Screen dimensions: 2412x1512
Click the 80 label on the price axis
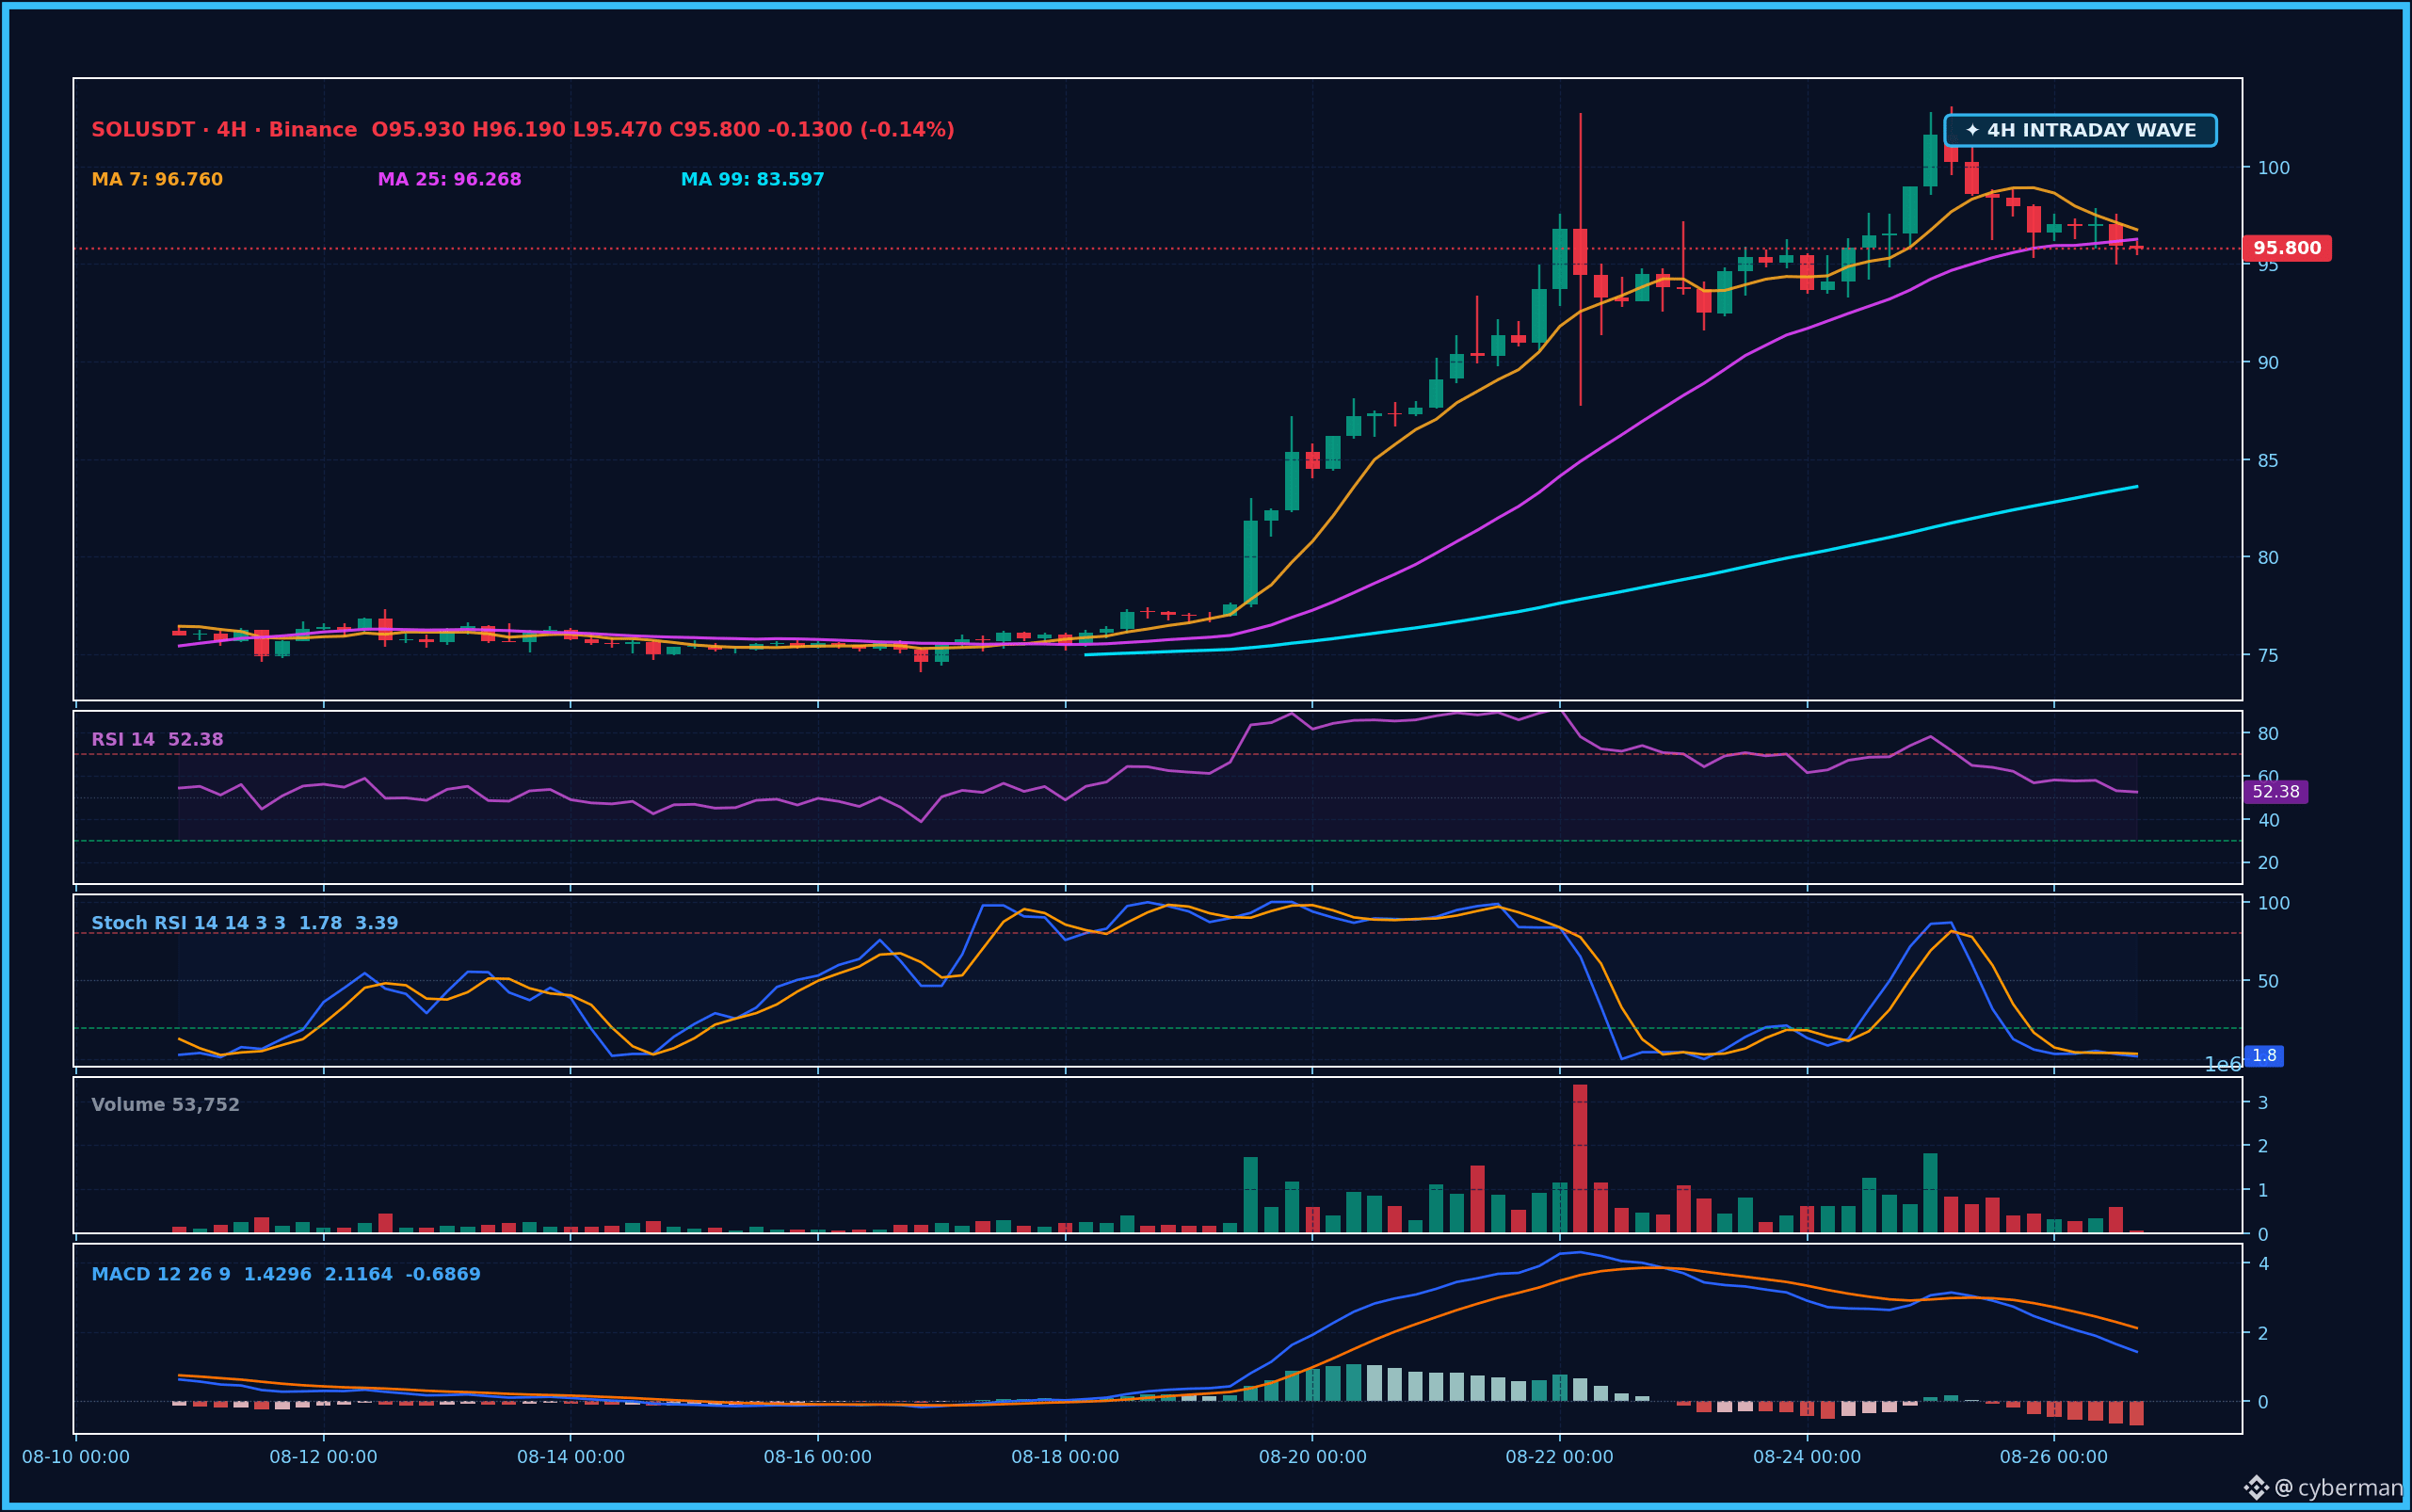(x=2268, y=558)
